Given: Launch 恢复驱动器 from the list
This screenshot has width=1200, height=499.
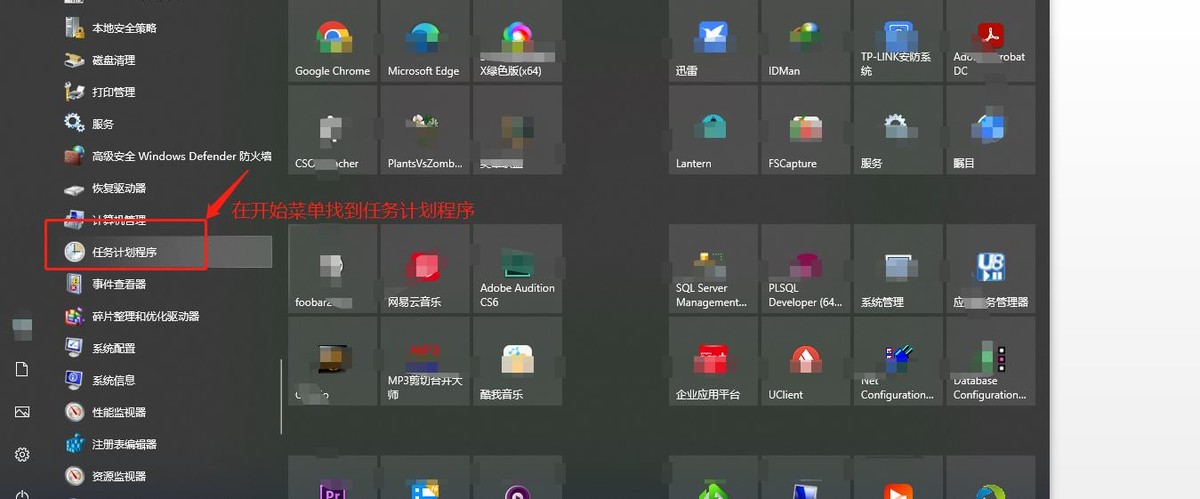Looking at the screenshot, I should [160, 188].
